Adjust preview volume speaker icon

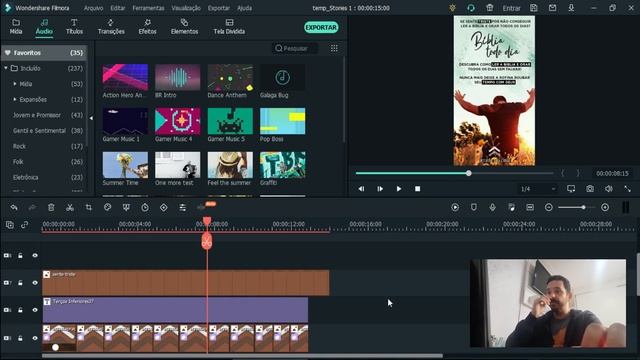tap(609, 189)
